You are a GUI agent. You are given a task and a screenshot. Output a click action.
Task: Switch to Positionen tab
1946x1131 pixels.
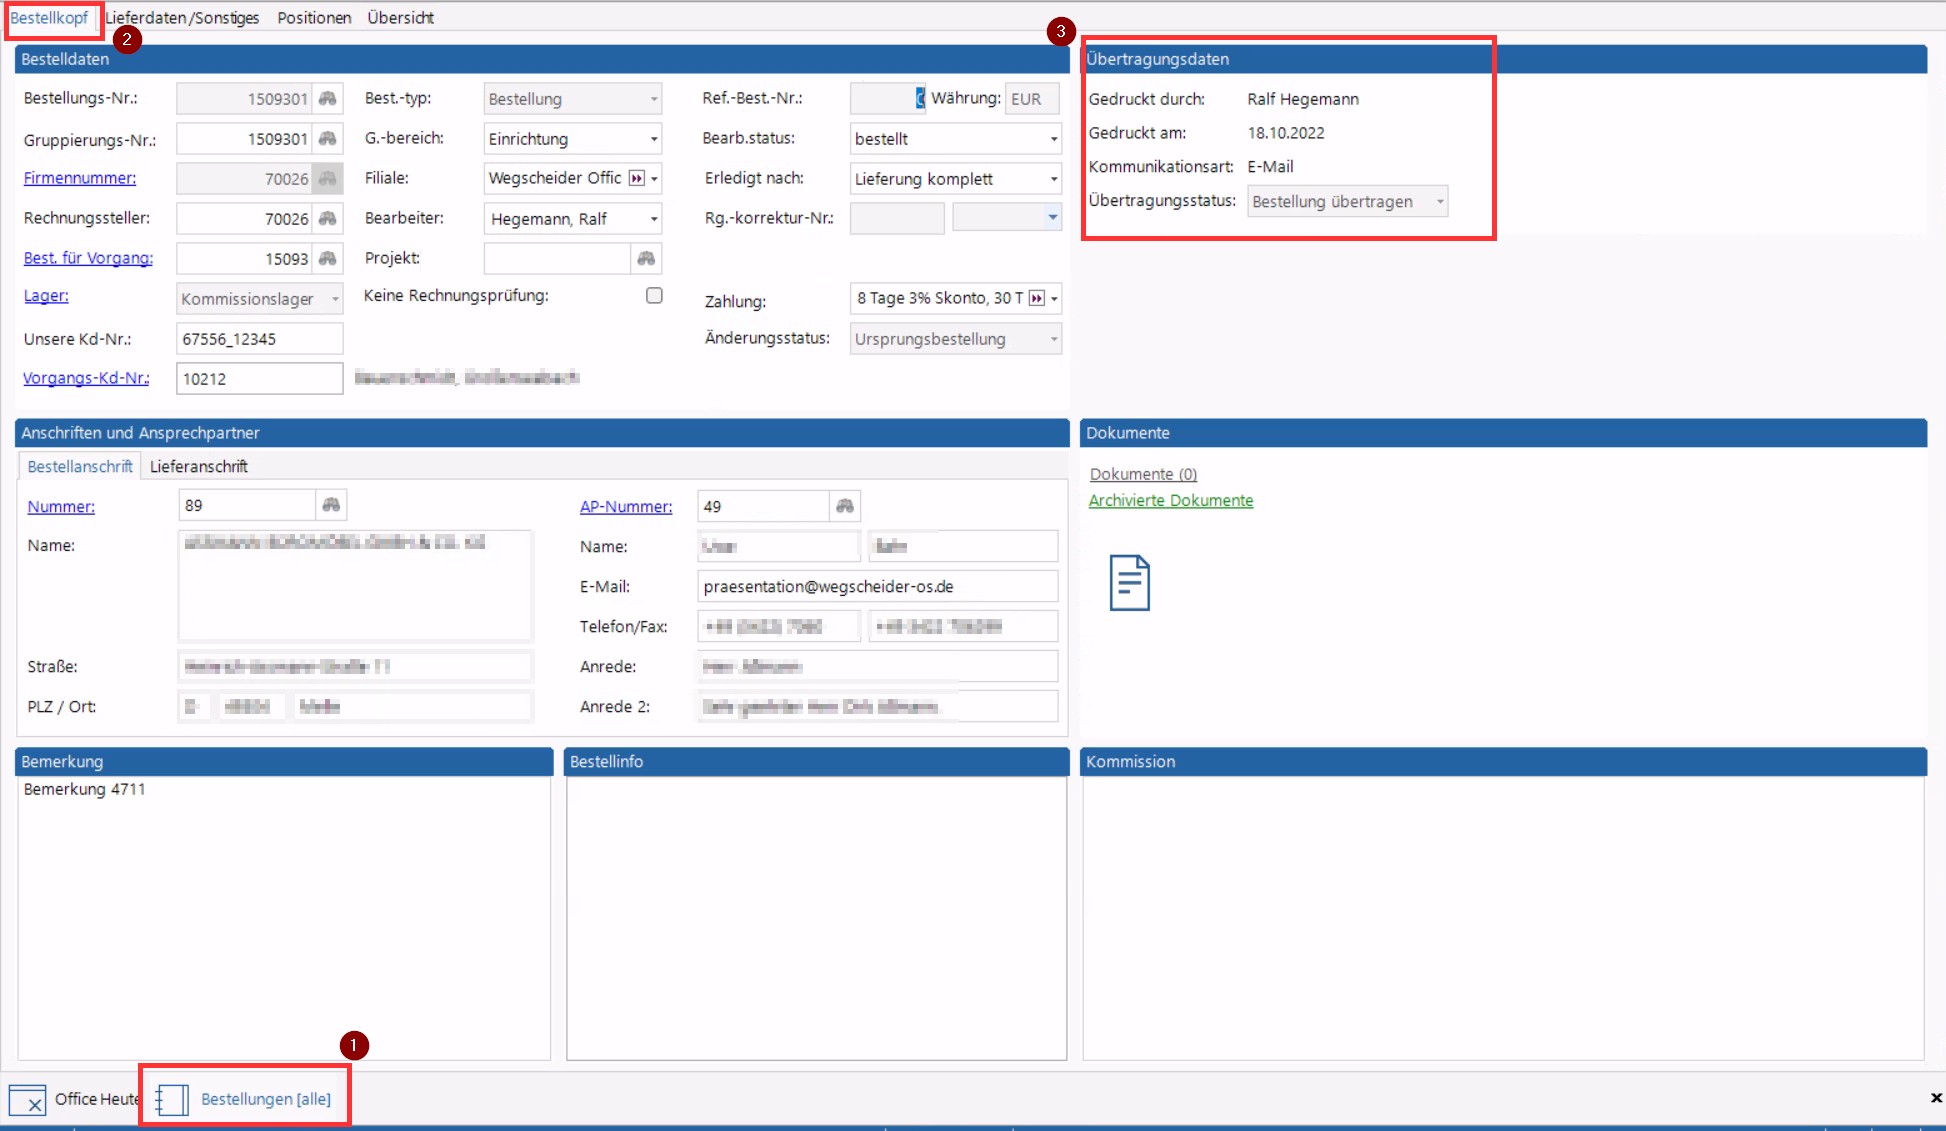[x=314, y=17]
